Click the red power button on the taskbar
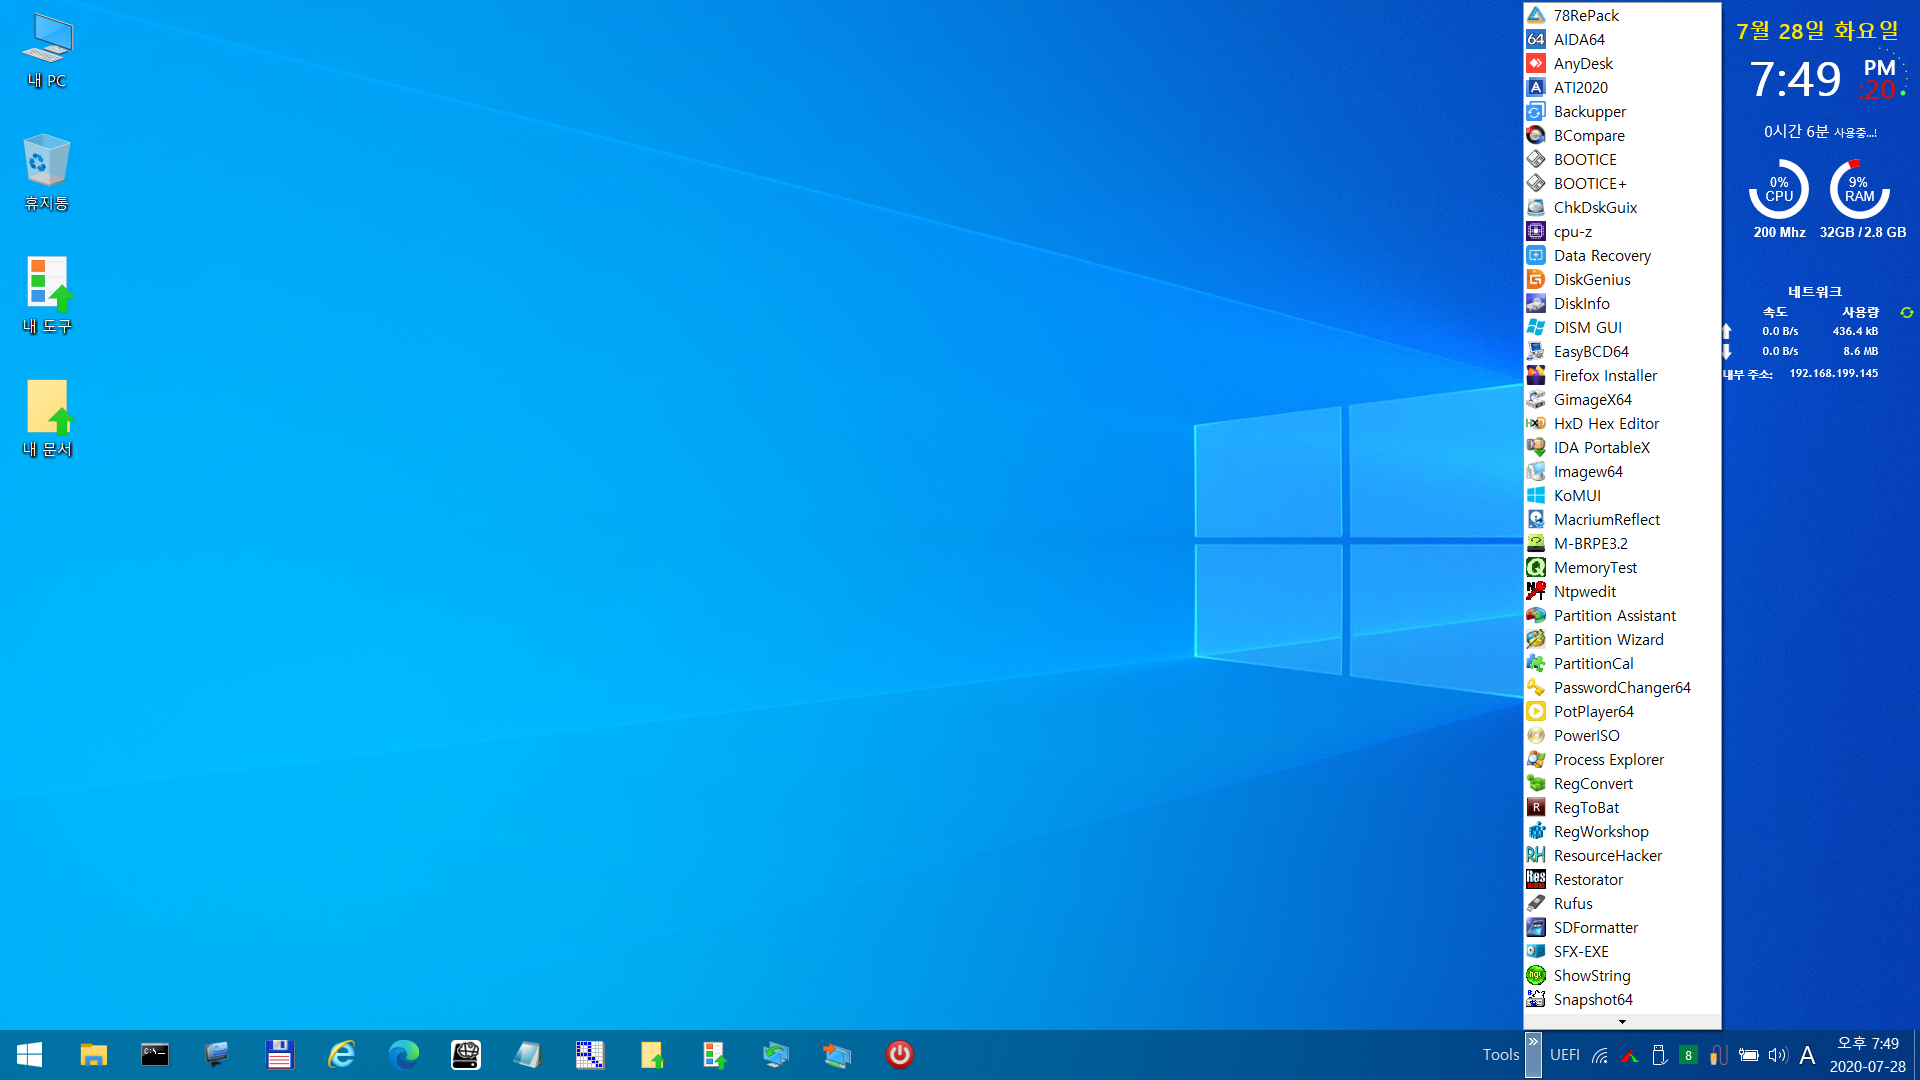Image resolution: width=1920 pixels, height=1080 pixels. [899, 1055]
